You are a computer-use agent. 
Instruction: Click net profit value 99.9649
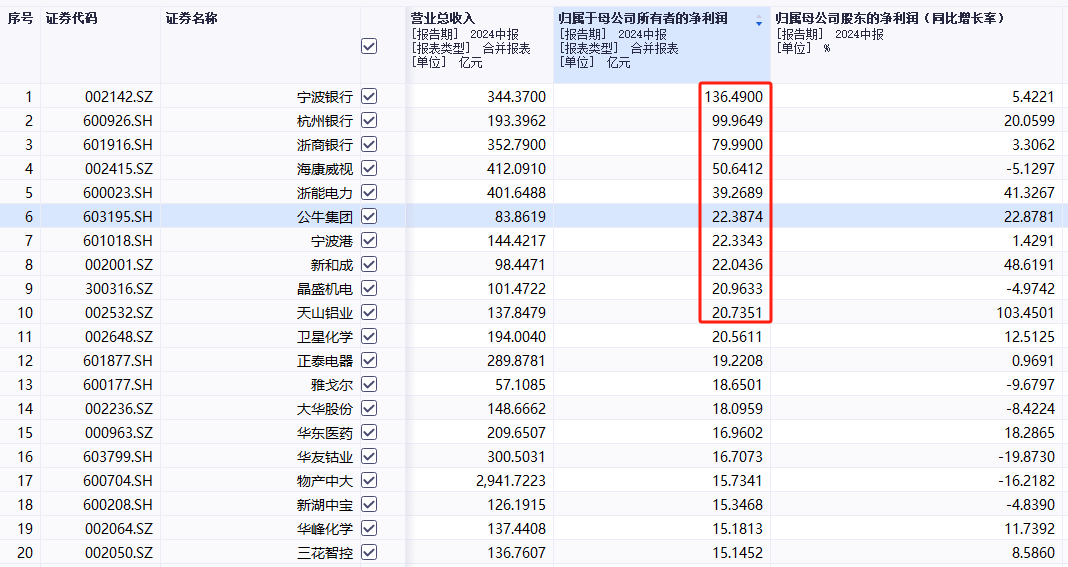[738, 121]
